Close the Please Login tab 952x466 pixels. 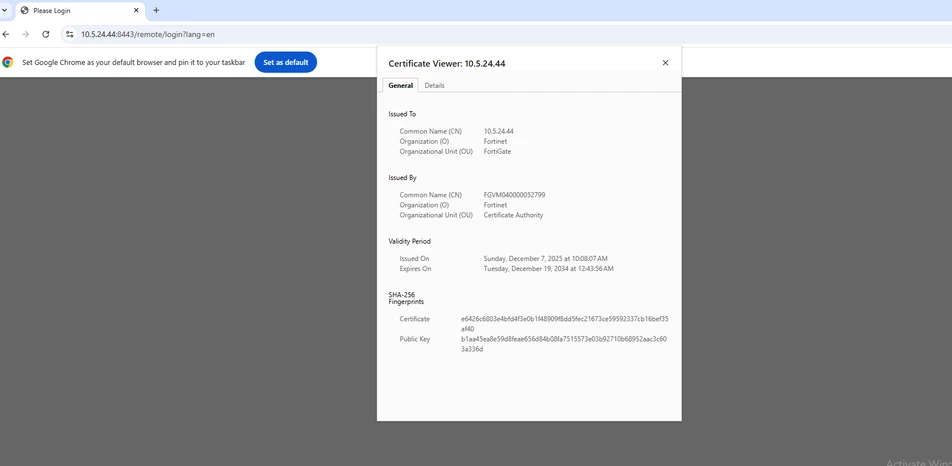tap(137, 10)
